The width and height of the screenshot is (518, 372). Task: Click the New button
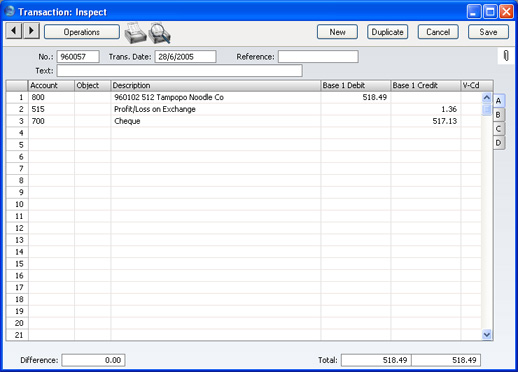337,32
